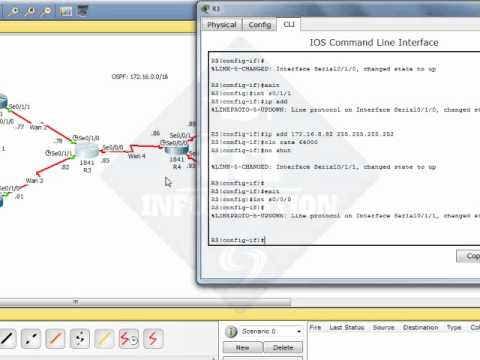The height and width of the screenshot is (360, 480).
Task: Select the Serial DTE red lightning cable
Action: point(153,338)
